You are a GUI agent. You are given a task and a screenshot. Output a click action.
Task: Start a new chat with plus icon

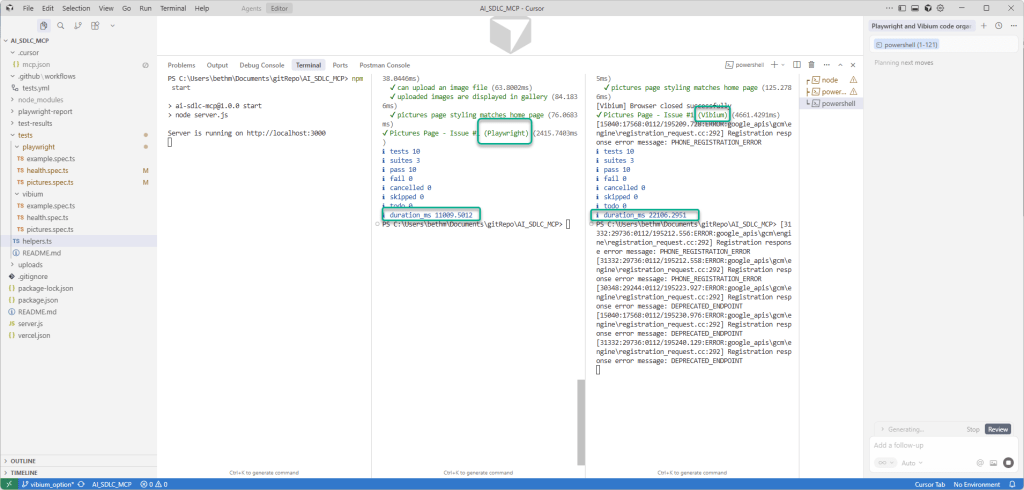pos(984,25)
